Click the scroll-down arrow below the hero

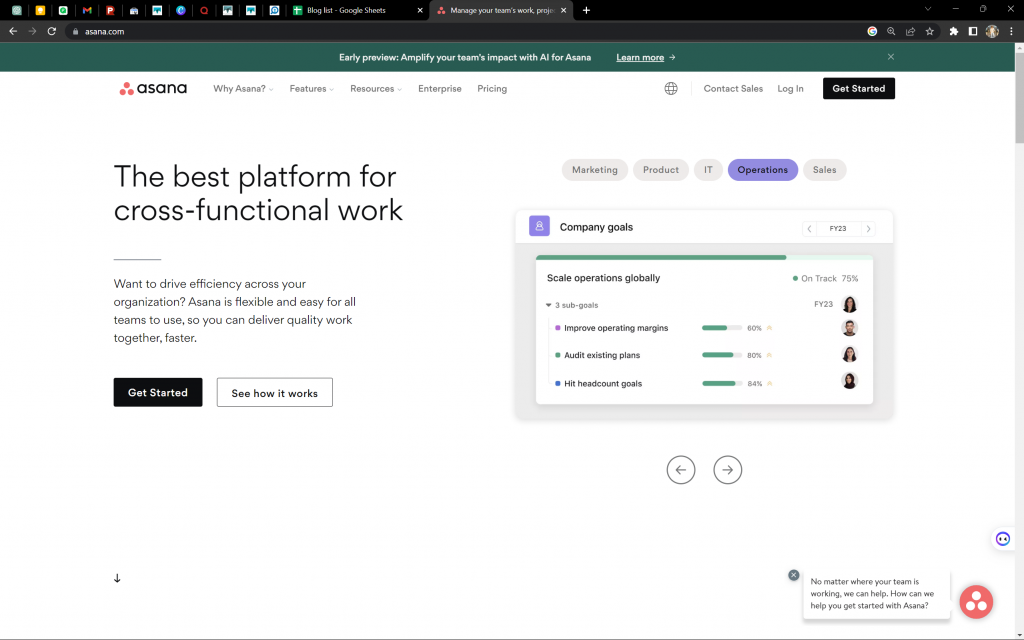click(117, 578)
